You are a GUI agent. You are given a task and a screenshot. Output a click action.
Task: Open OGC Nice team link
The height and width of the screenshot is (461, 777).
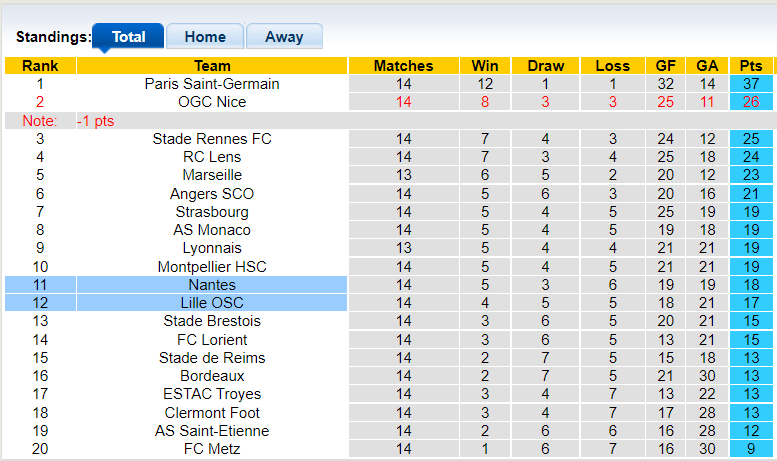click(212, 102)
